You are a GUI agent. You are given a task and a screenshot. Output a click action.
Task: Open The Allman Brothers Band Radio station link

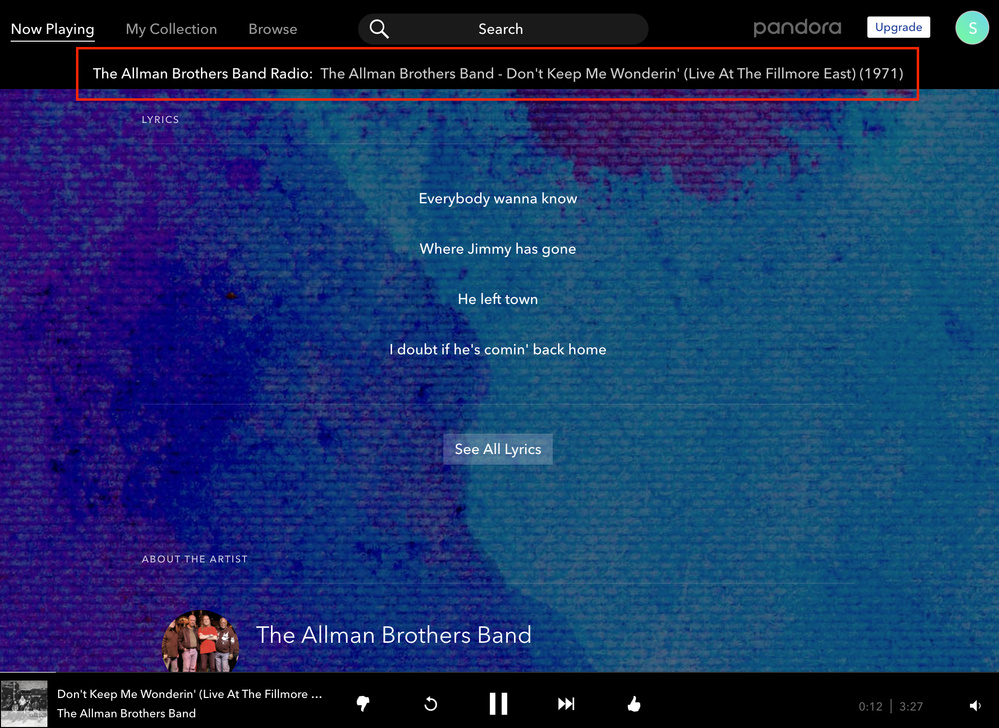tap(202, 73)
